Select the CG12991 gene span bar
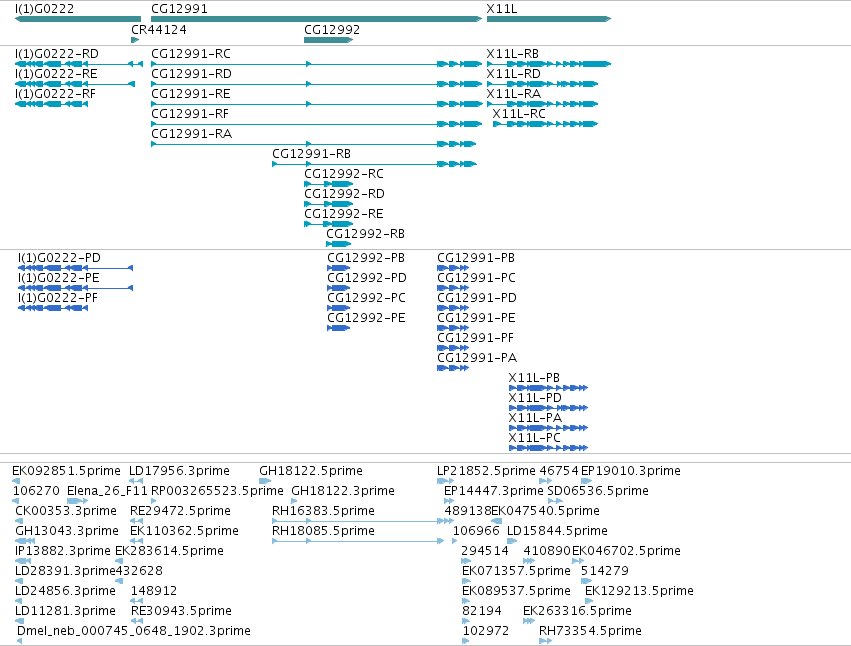Screen dimensions: 851x646 click(x=316, y=19)
